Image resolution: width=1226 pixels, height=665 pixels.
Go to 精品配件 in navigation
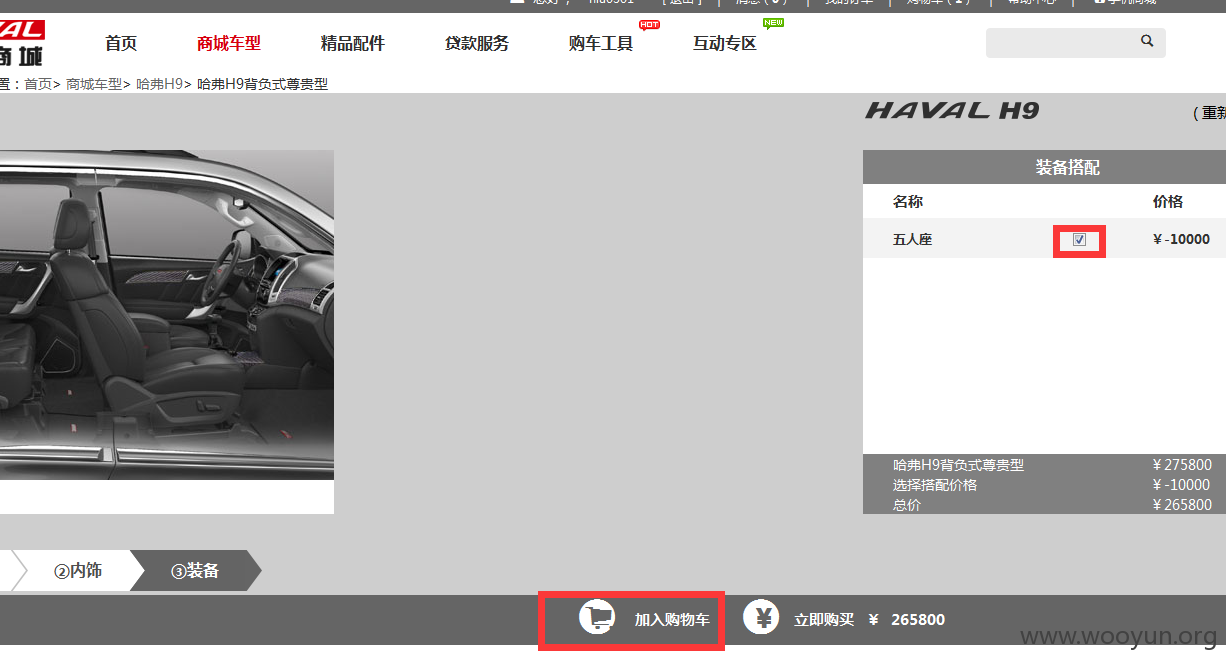coord(353,43)
